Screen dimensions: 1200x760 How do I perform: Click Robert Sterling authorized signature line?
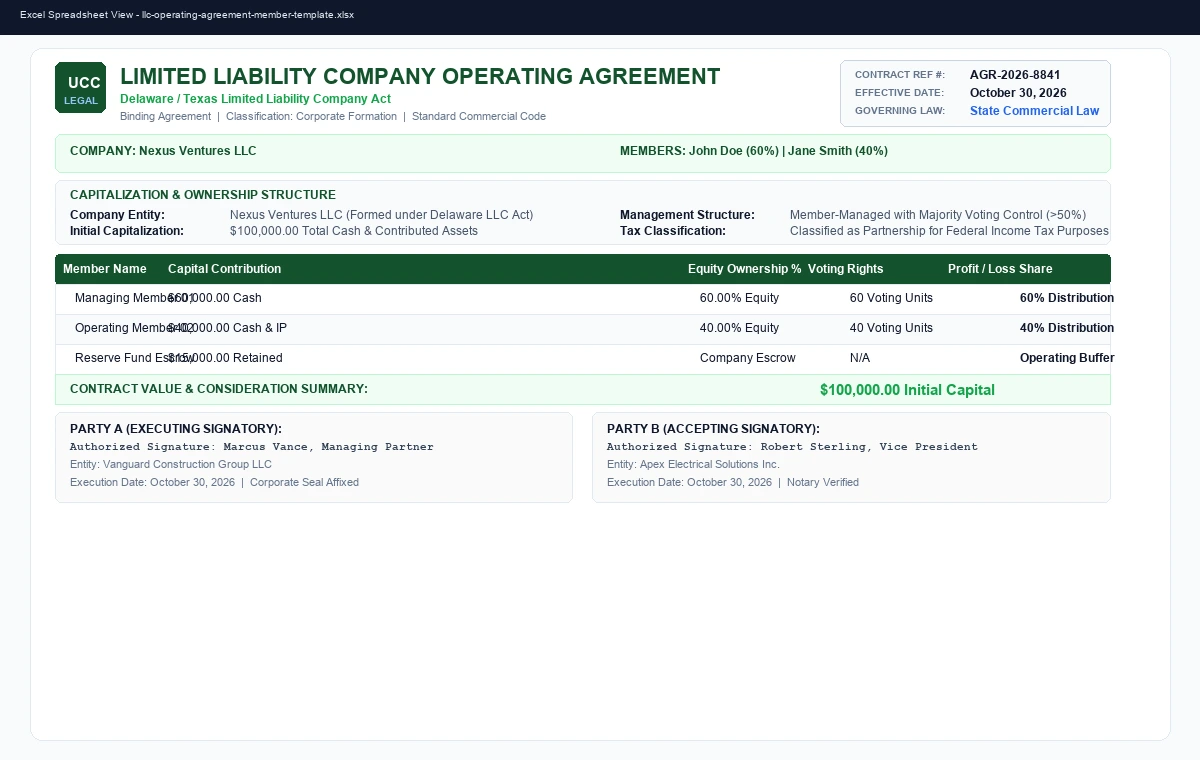tap(792, 447)
